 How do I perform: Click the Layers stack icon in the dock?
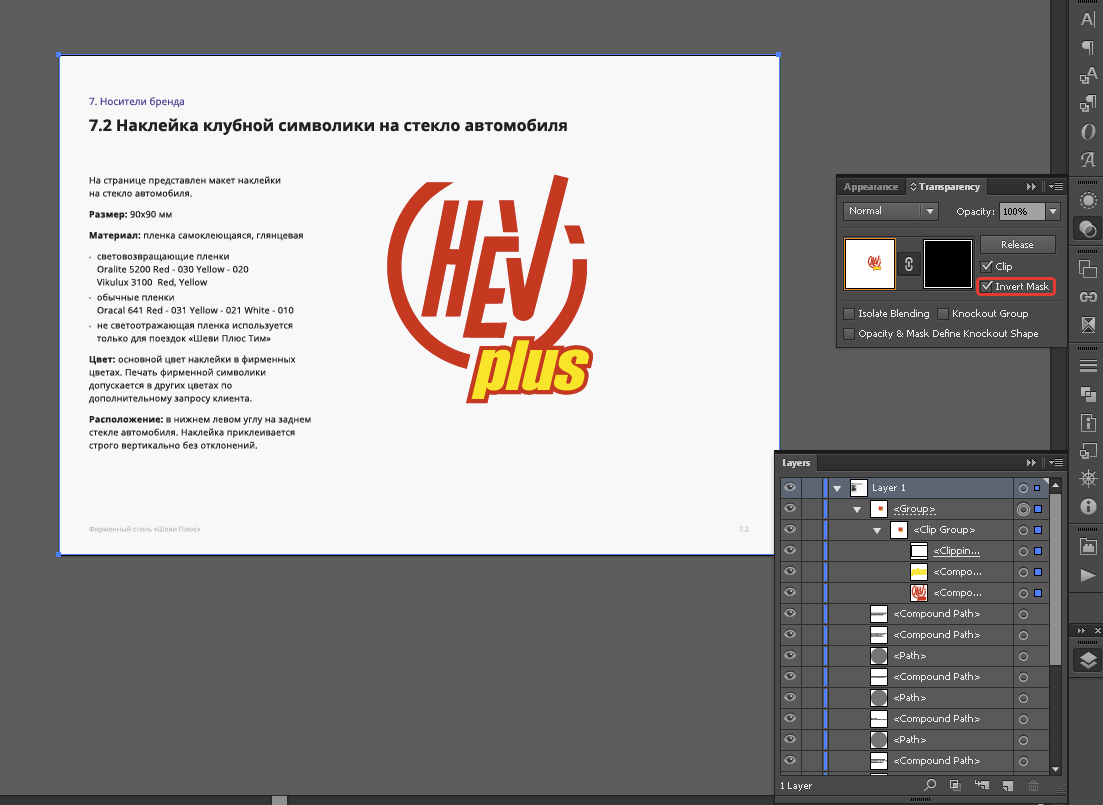click(x=1088, y=660)
